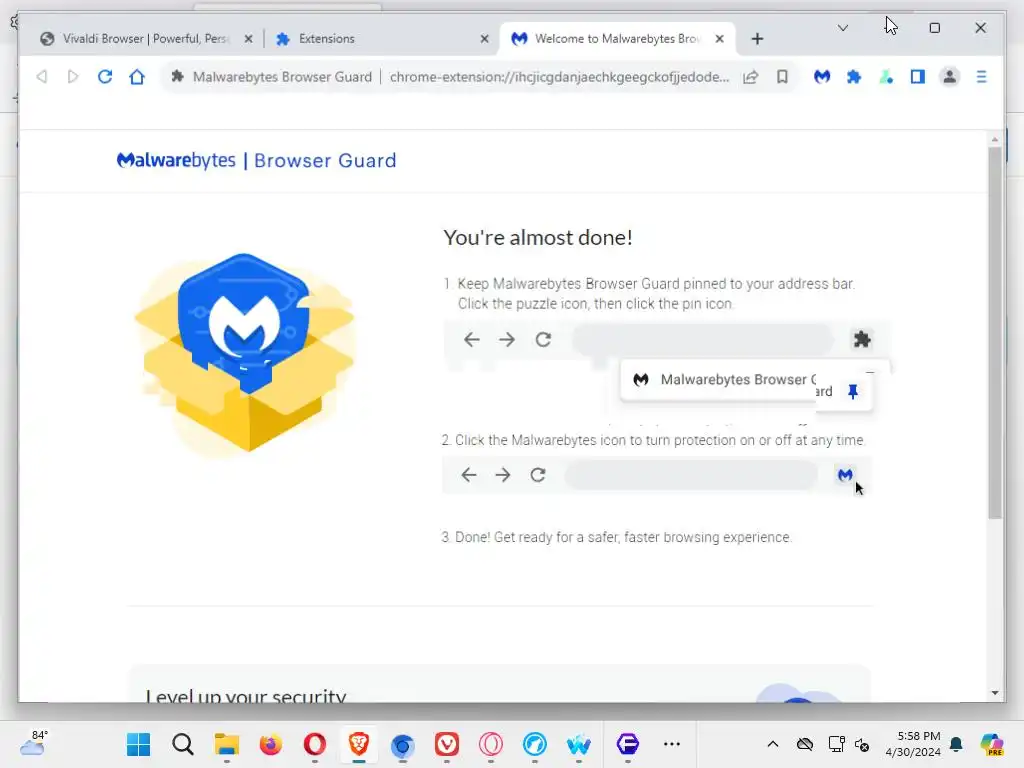Click the chrome-extension URL address field
1024x768 pixels.
pyautogui.click(x=559, y=77)
